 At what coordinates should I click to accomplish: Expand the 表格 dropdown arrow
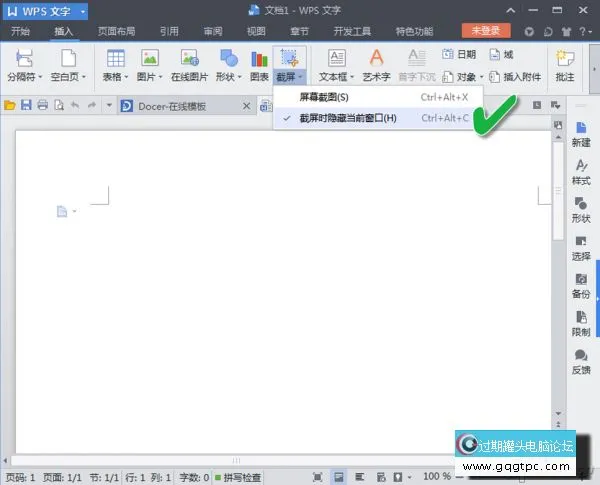(126, 77)
